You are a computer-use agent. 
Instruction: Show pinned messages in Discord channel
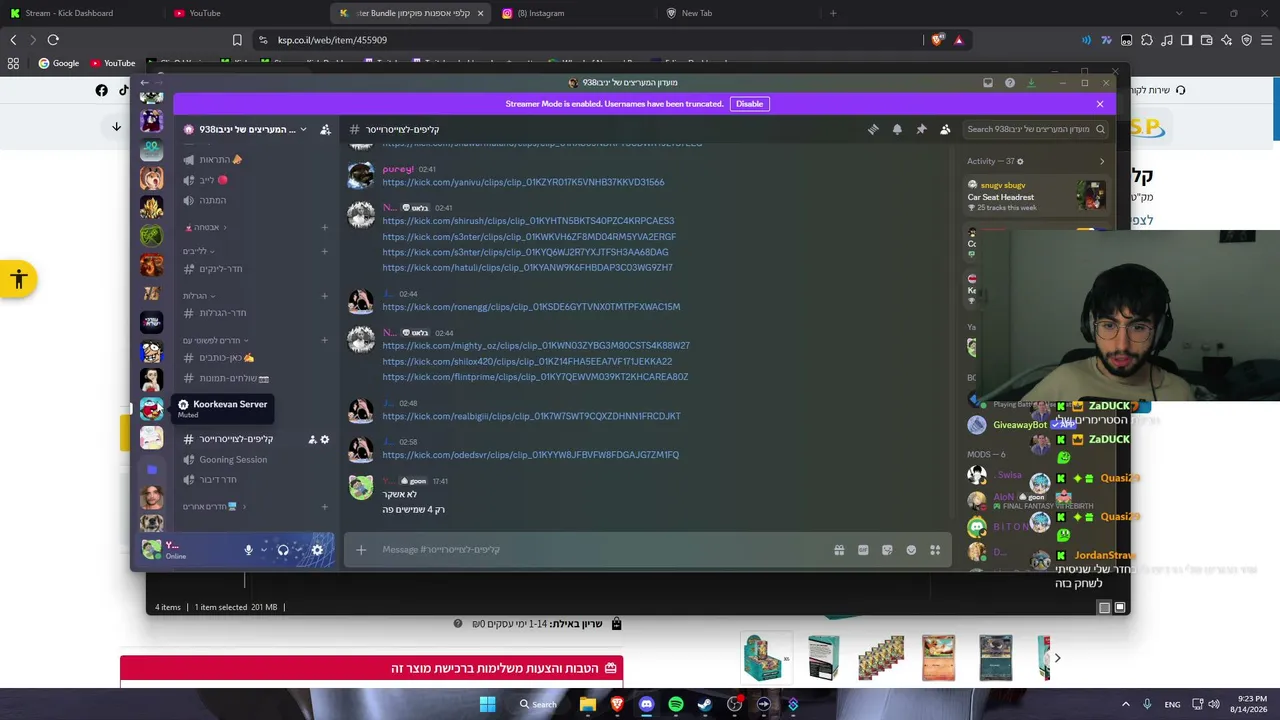[x=921, y=129]
